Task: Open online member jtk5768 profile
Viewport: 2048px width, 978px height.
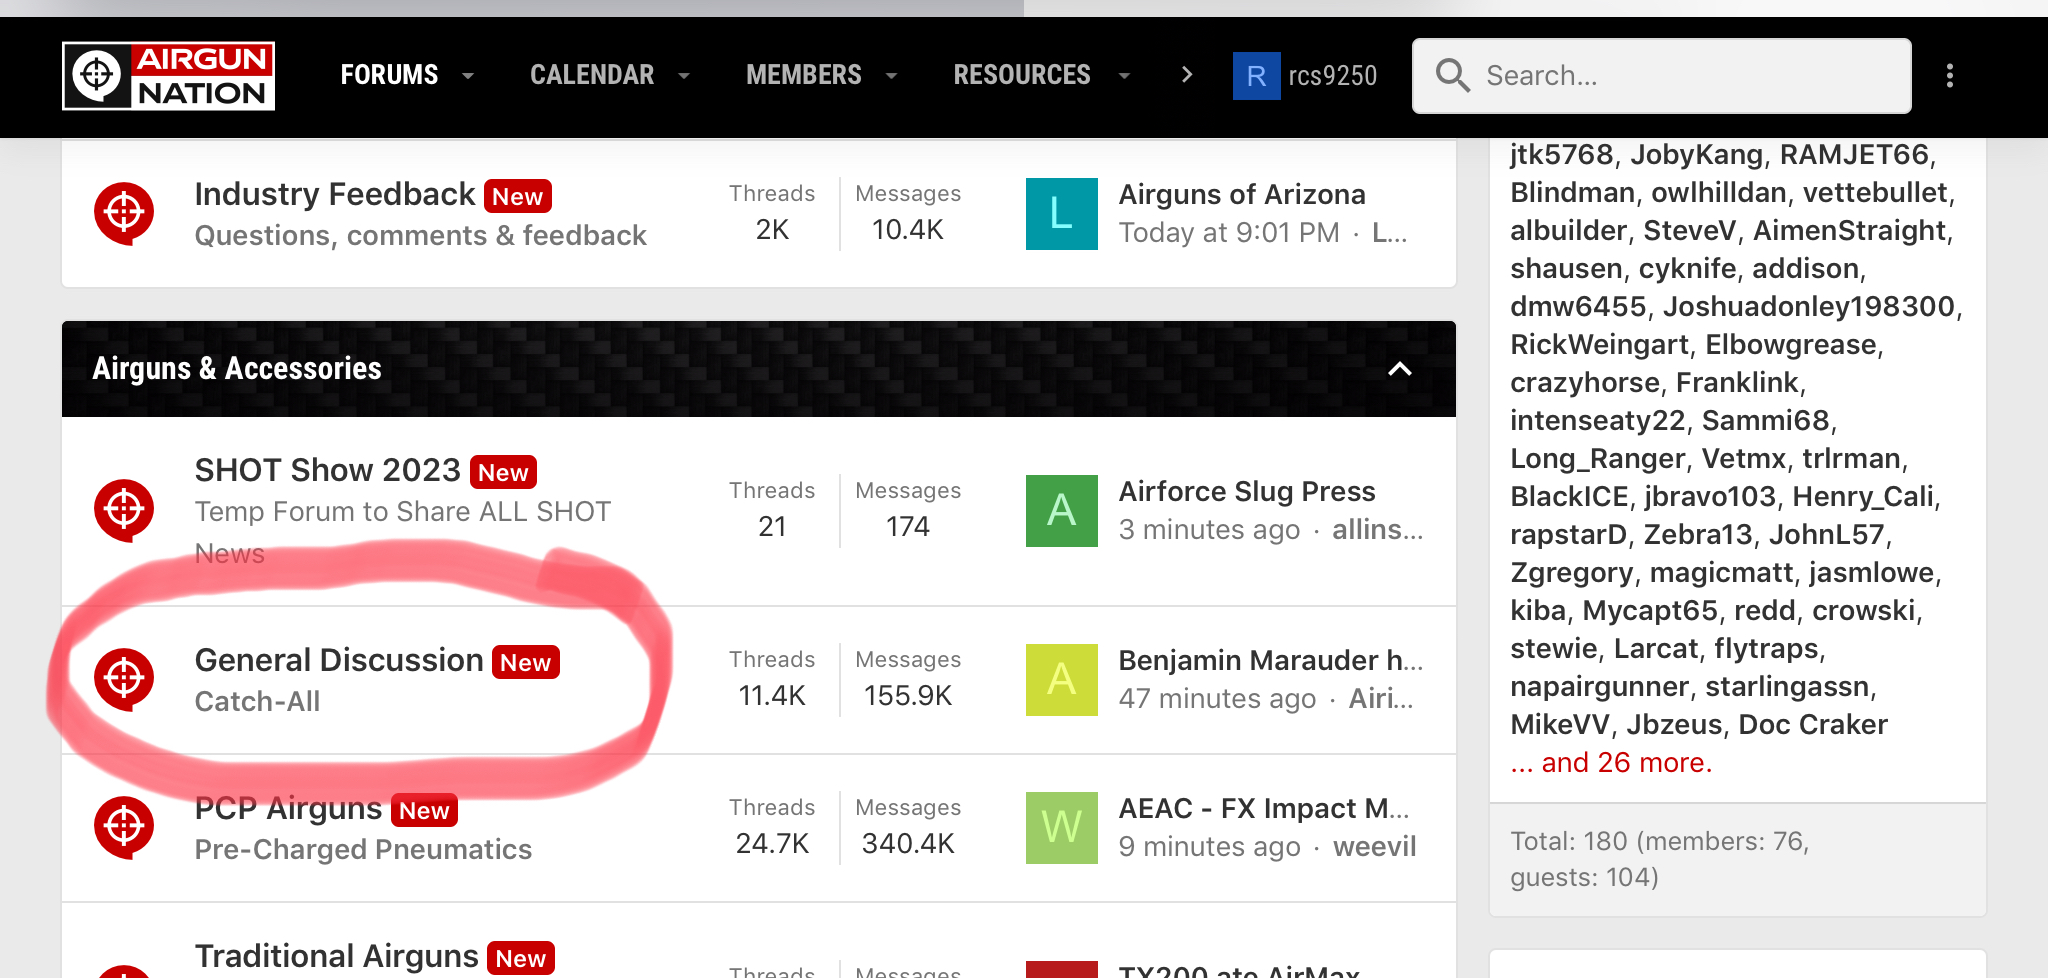Action: pos(1561,154)
